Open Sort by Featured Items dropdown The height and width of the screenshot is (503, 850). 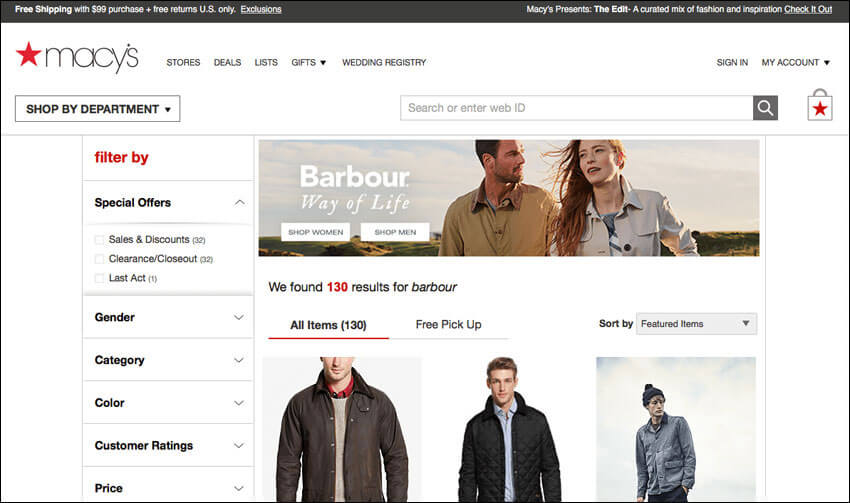pos(696,324)
